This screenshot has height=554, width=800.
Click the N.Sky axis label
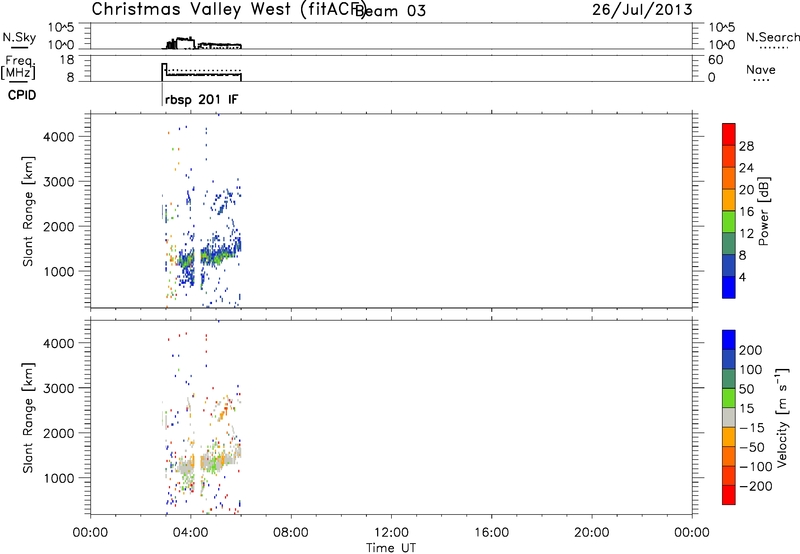tap(19, 37)
